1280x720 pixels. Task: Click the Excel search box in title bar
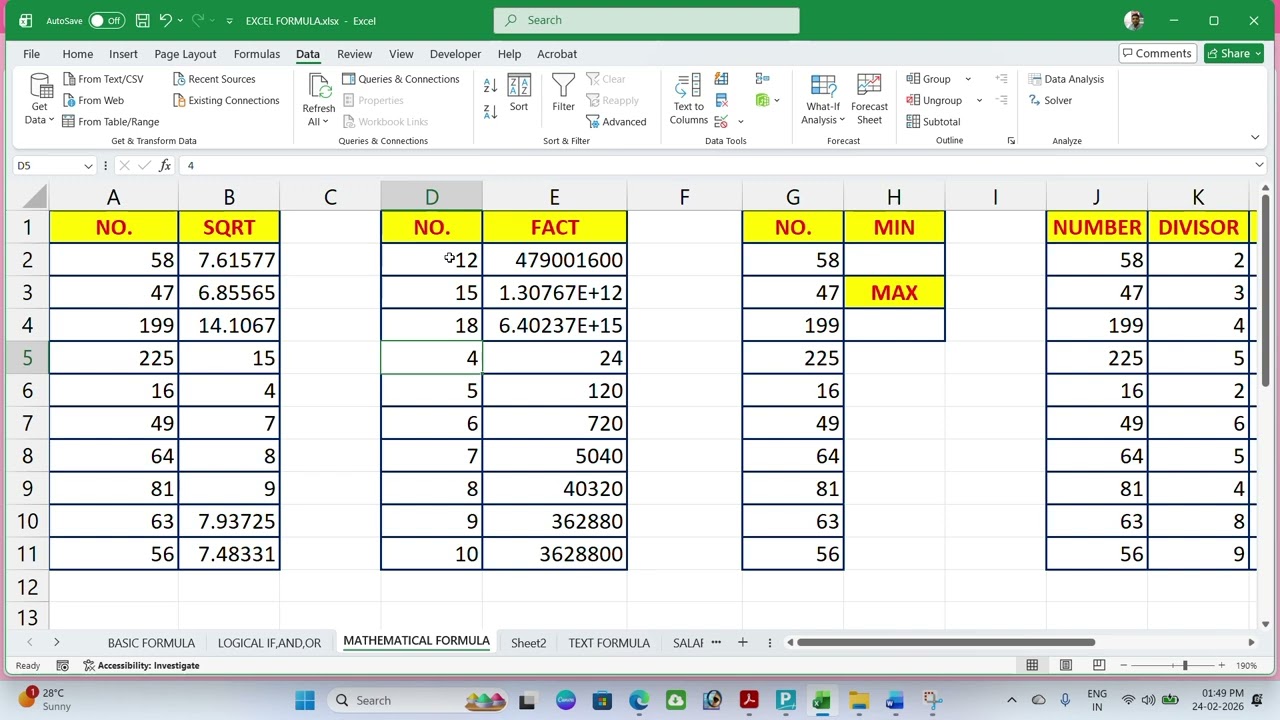pyautogui.click(x=646, y=20)
